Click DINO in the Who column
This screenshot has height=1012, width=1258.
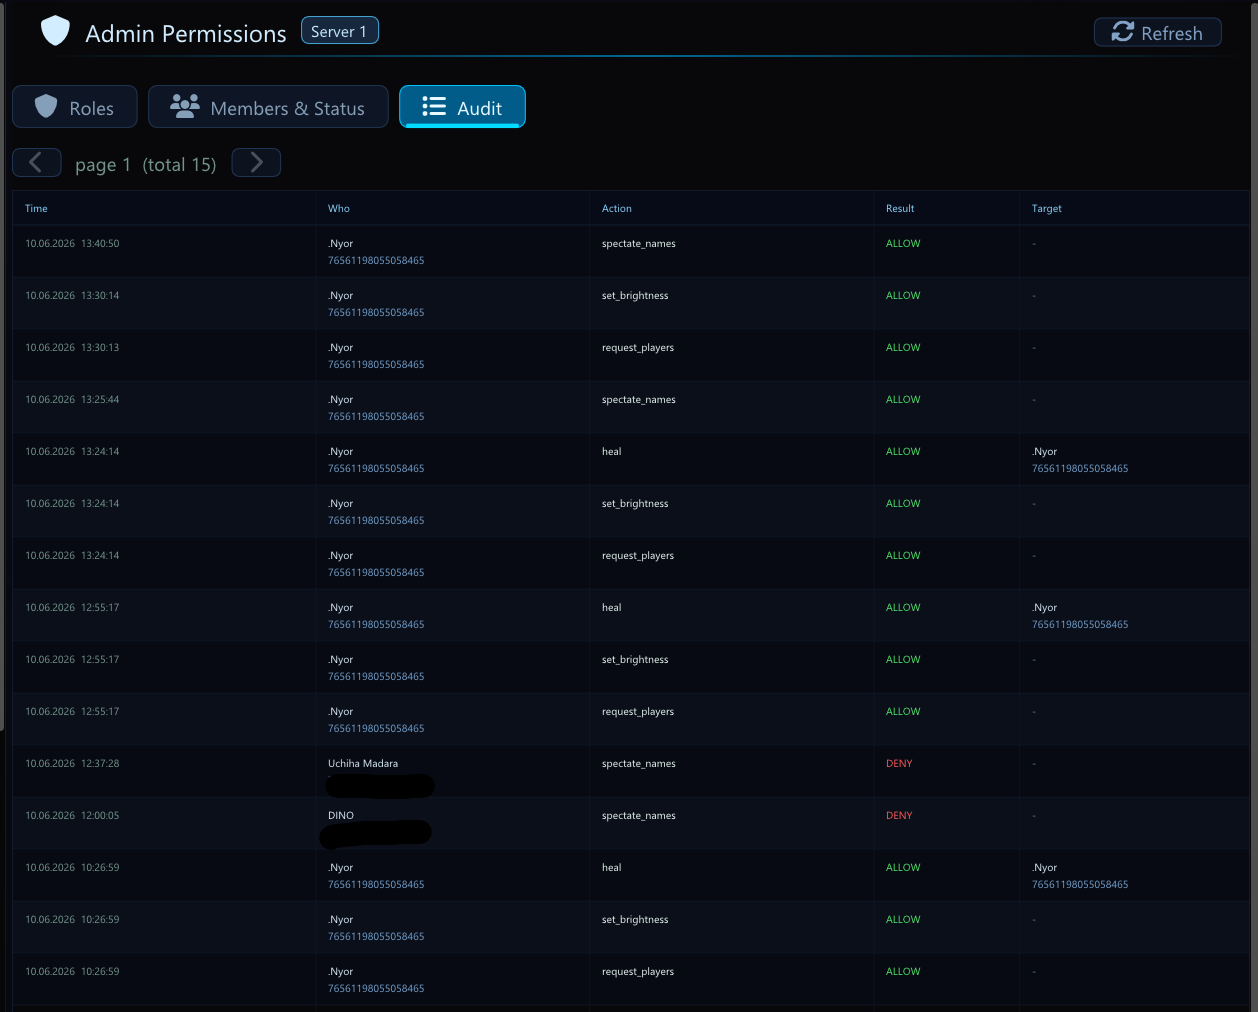tap(341, 815)
